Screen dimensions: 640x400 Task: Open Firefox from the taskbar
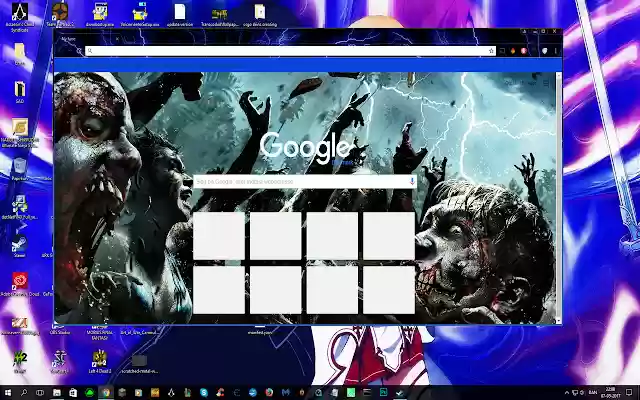269,393
